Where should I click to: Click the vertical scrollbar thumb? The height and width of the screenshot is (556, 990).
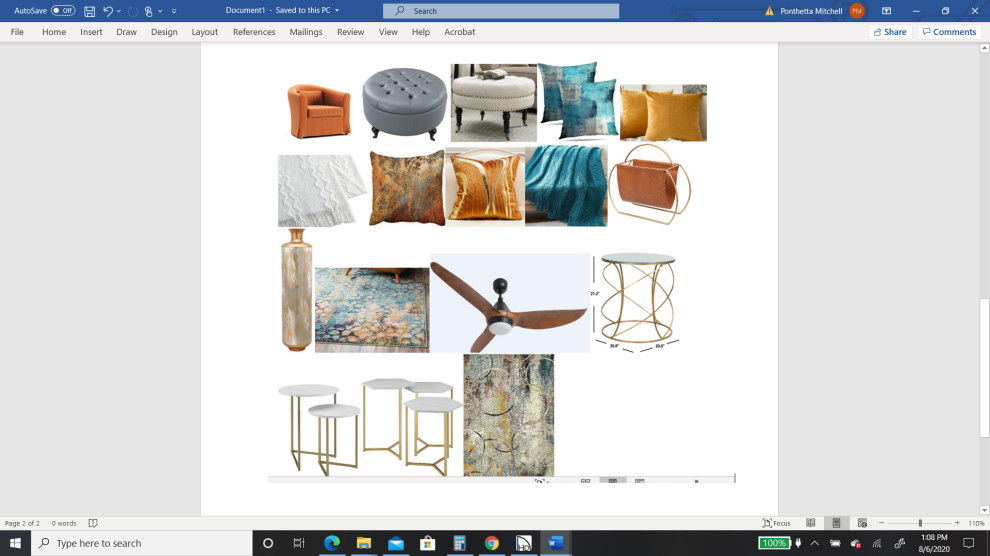(984, 368)
